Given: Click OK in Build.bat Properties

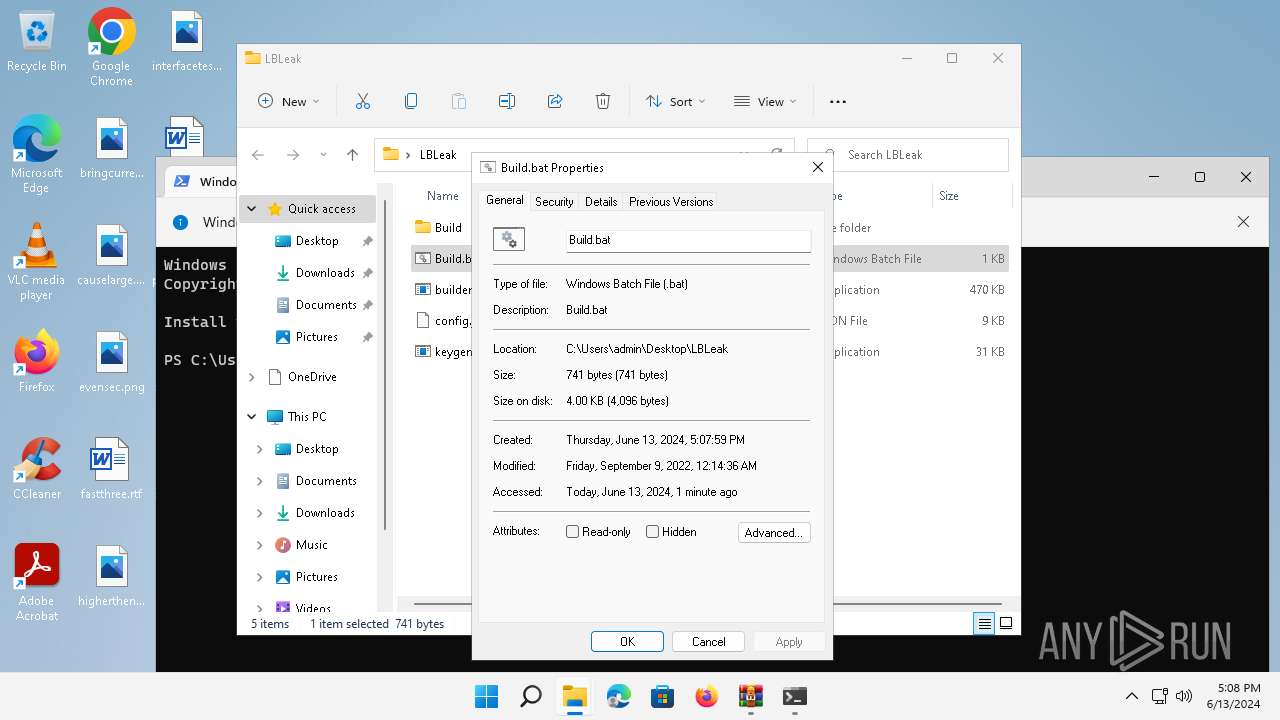Looking at the screenshot, I should click(x=627, y=642).
